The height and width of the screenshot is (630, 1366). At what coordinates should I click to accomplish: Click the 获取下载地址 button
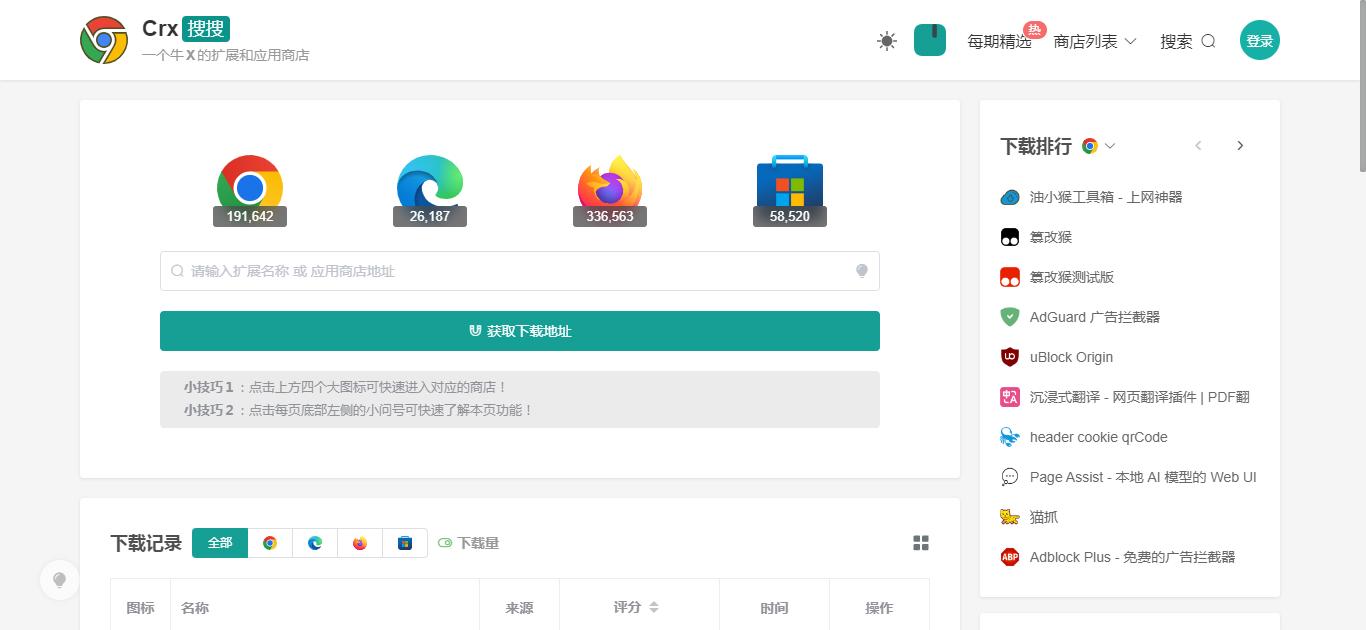pos(520,331)
